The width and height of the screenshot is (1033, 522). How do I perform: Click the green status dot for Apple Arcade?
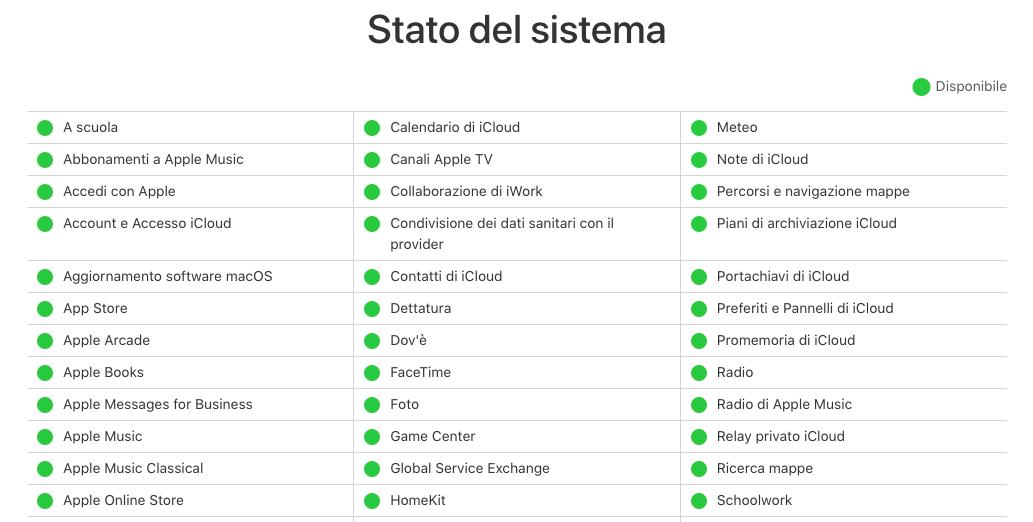[45, 341]
